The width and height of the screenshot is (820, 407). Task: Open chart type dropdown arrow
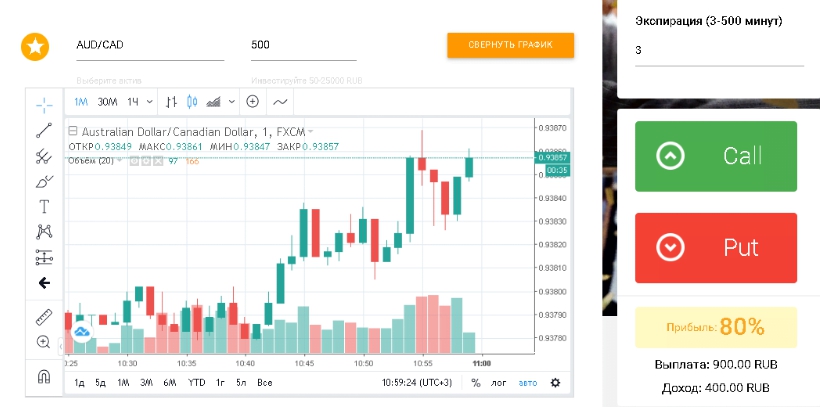pos(232,101)
